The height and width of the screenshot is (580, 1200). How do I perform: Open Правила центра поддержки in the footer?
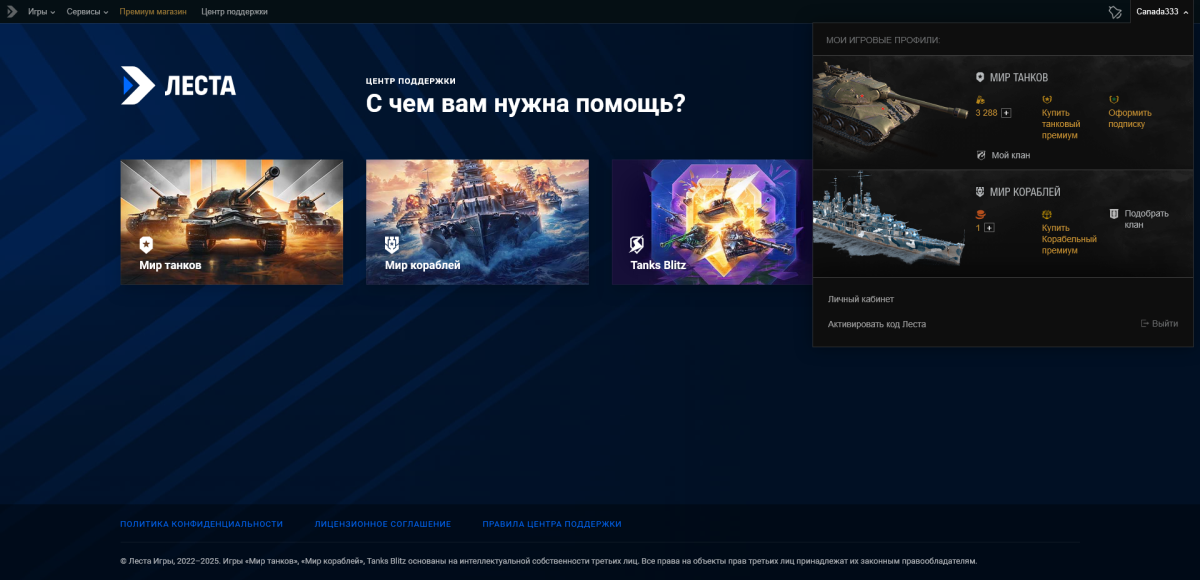point(552,524)
